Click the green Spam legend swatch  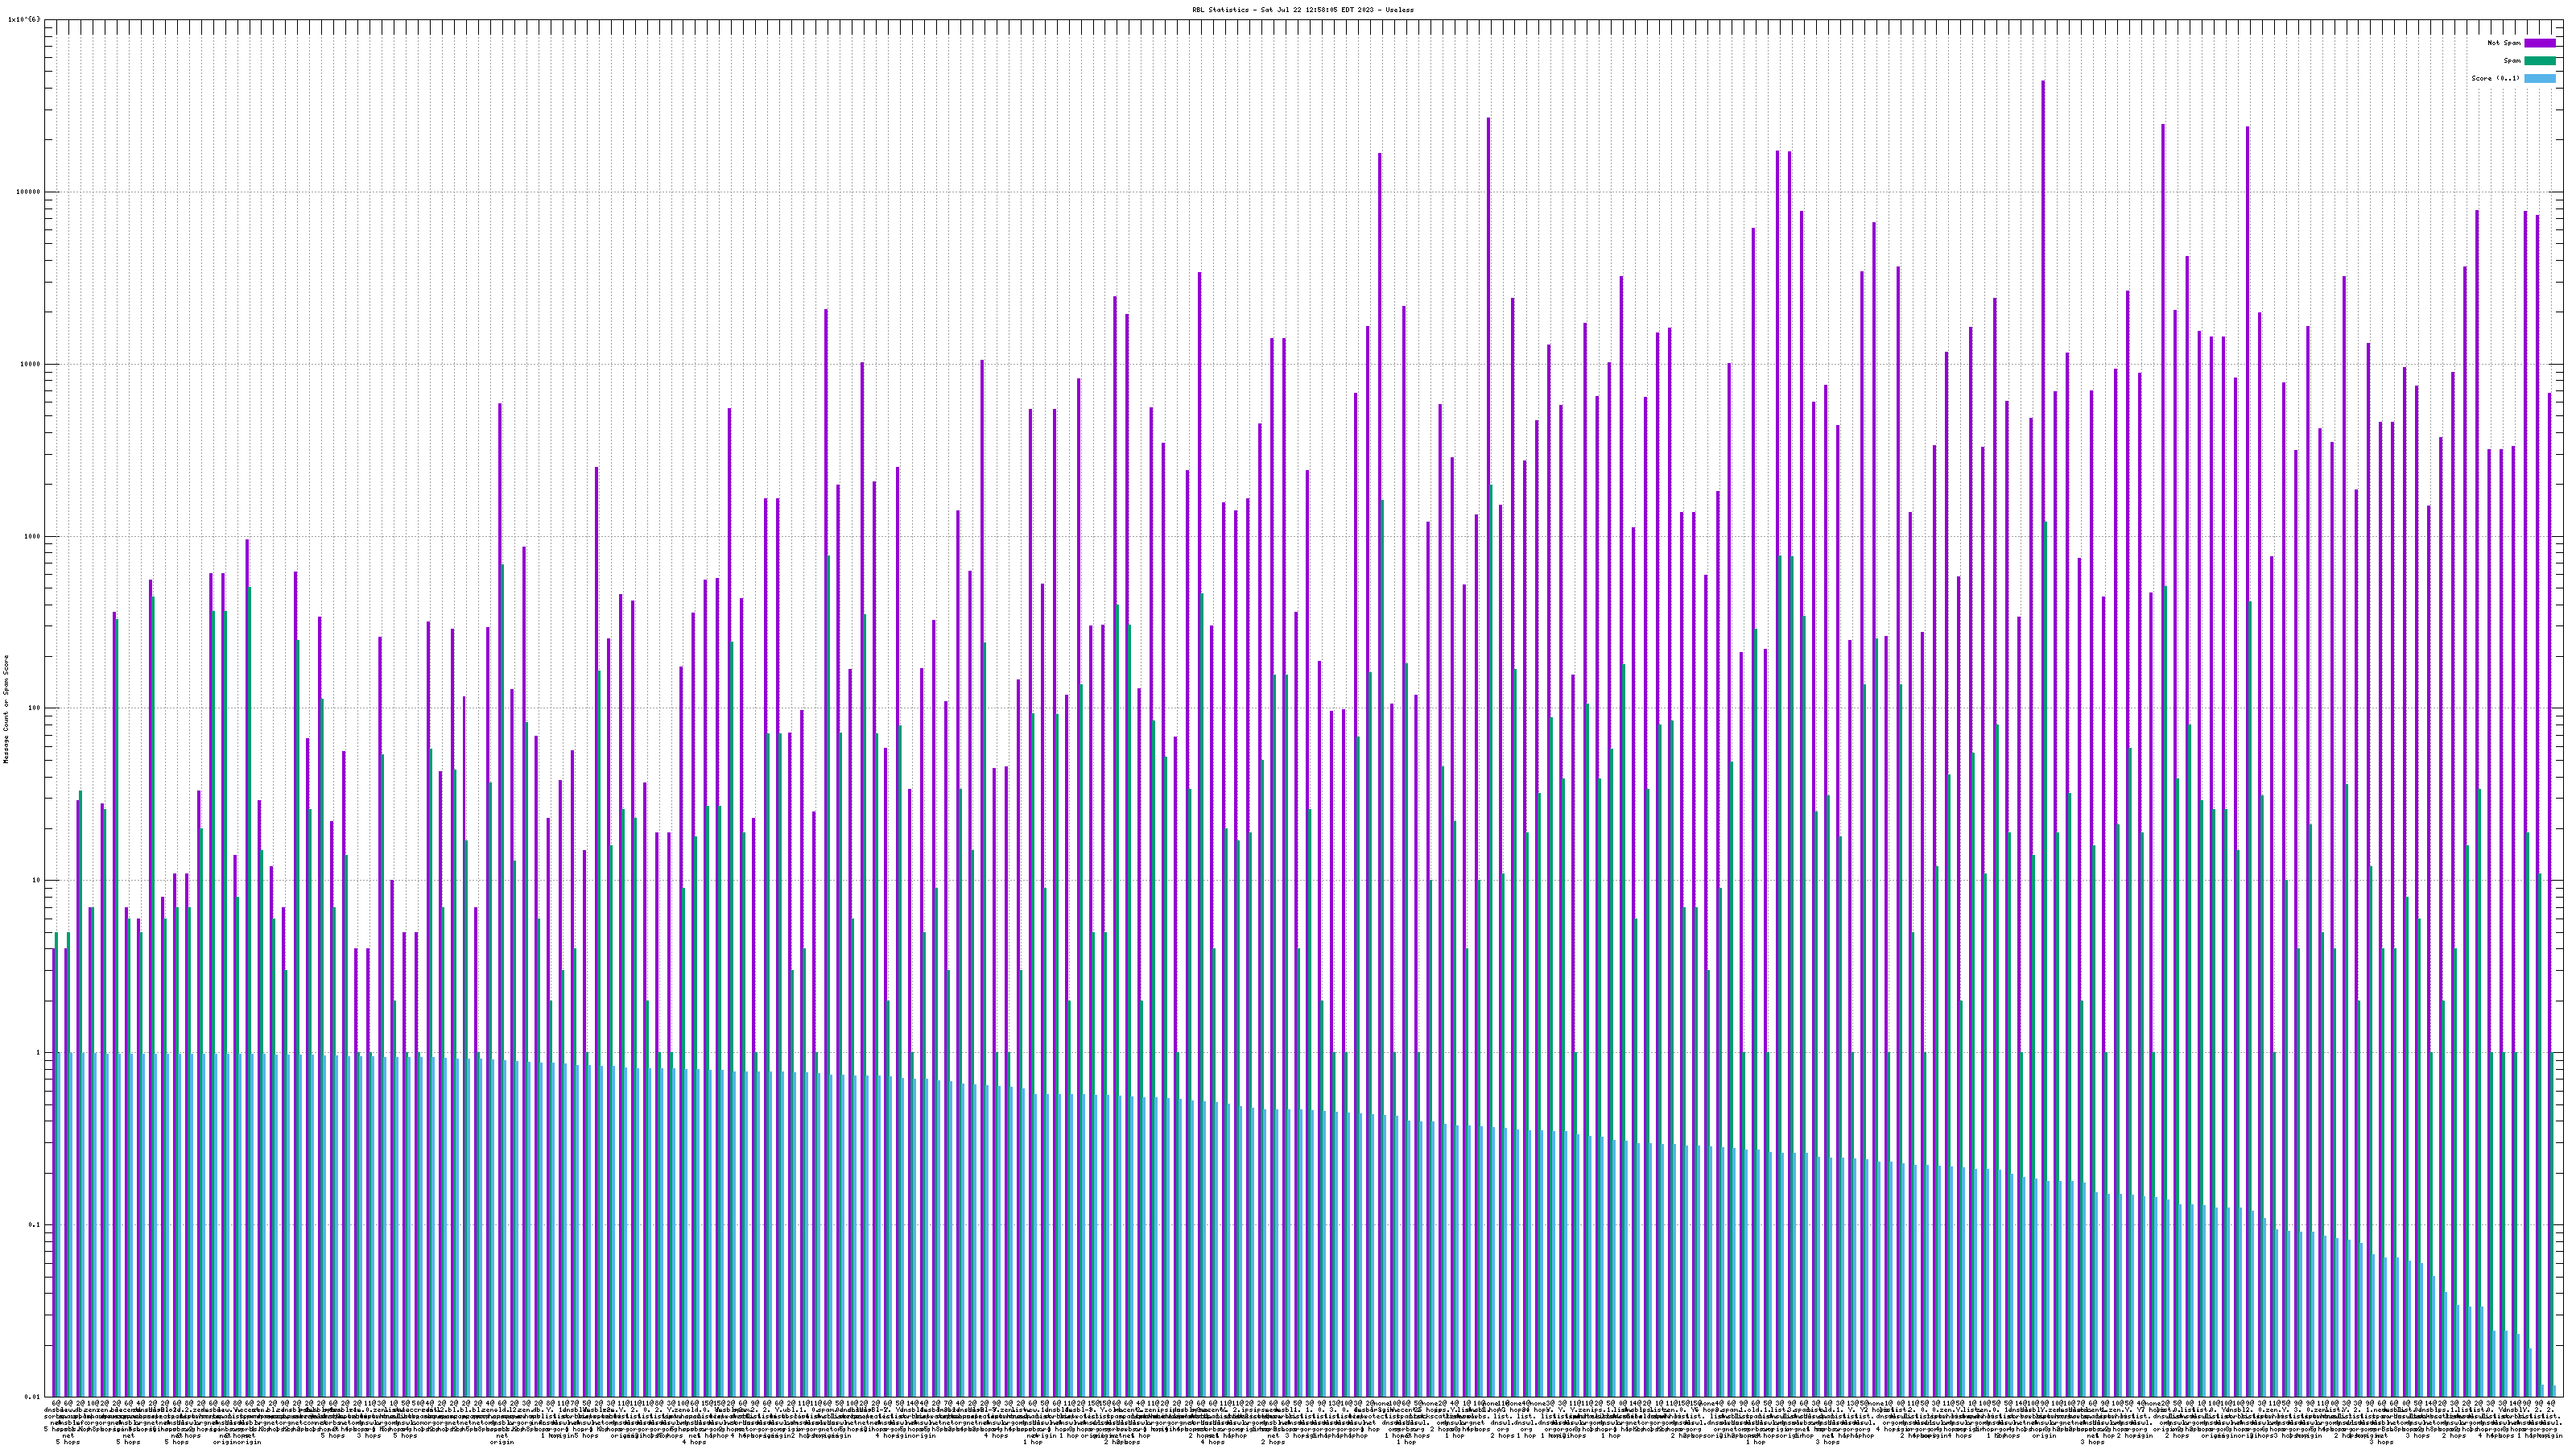(2539, 61)
